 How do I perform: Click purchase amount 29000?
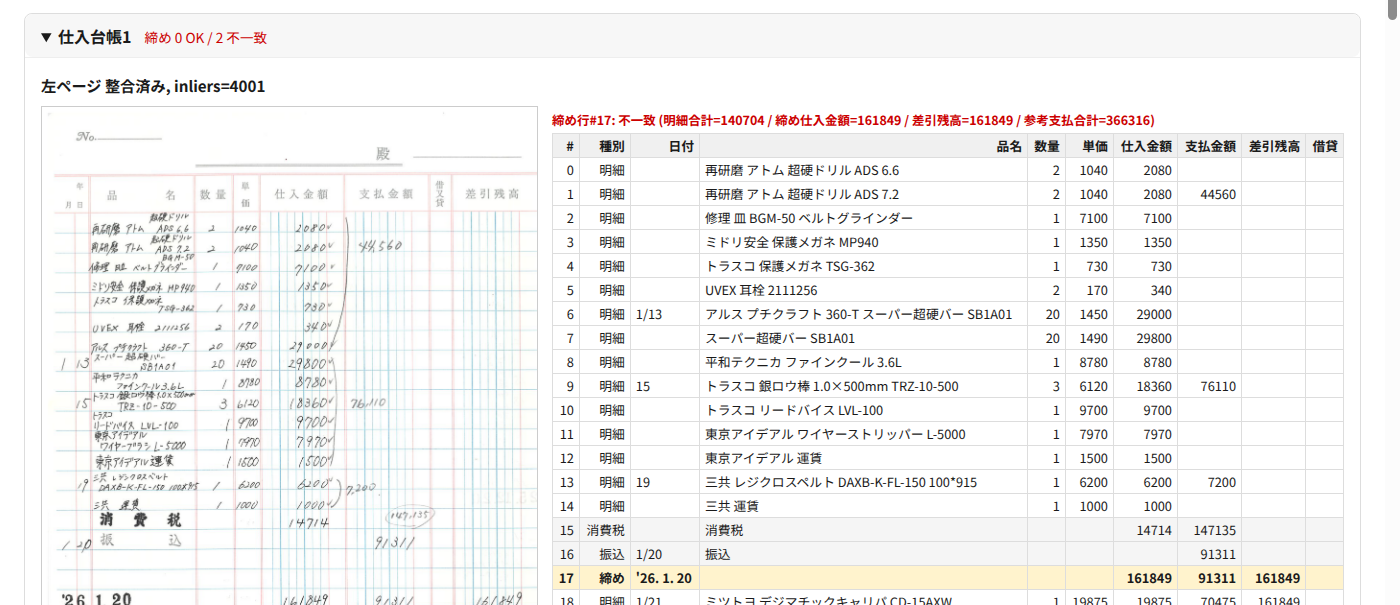point(1146,314)
